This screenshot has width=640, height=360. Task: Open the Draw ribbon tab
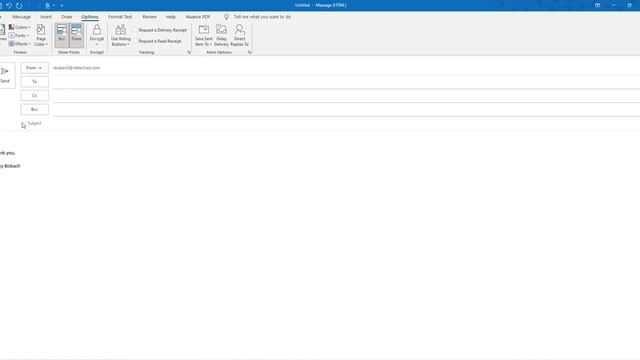pos(67,17)
